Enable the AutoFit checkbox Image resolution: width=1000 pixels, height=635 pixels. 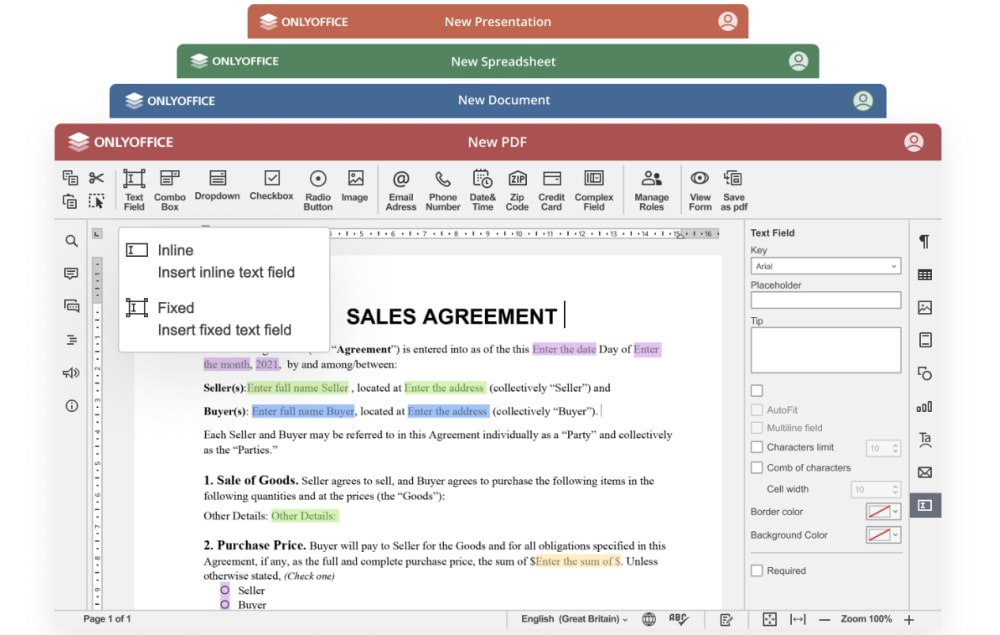(x=757, y=410)
